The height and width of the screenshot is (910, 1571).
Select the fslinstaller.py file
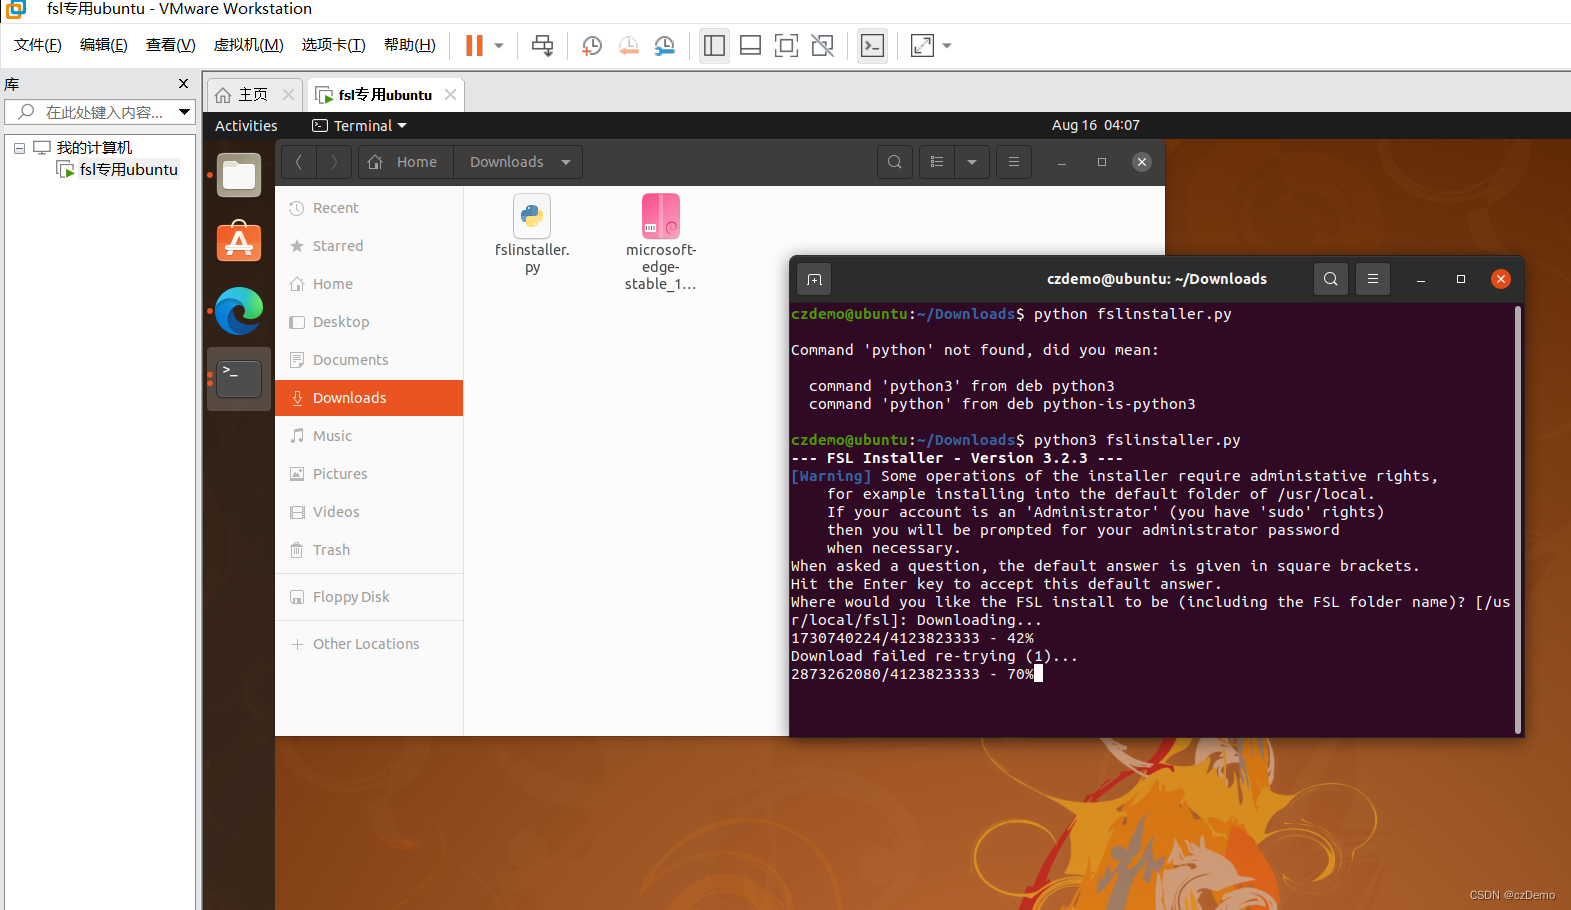532,234
